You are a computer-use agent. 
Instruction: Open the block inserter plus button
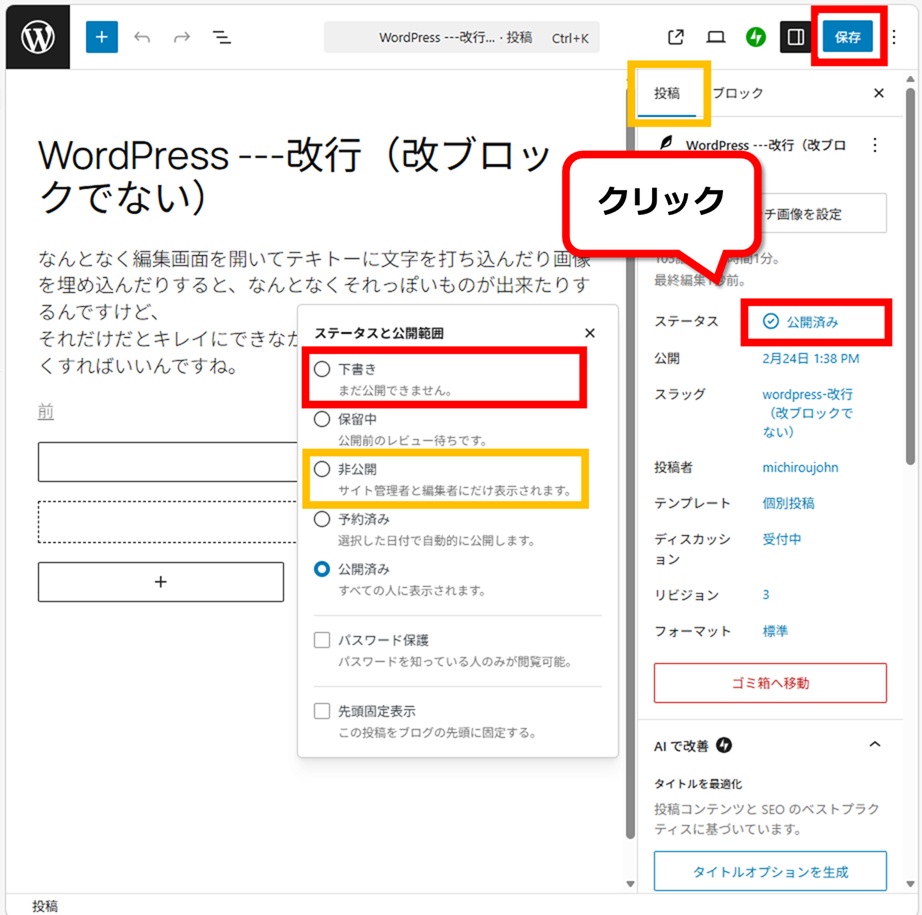pos(101,37)
